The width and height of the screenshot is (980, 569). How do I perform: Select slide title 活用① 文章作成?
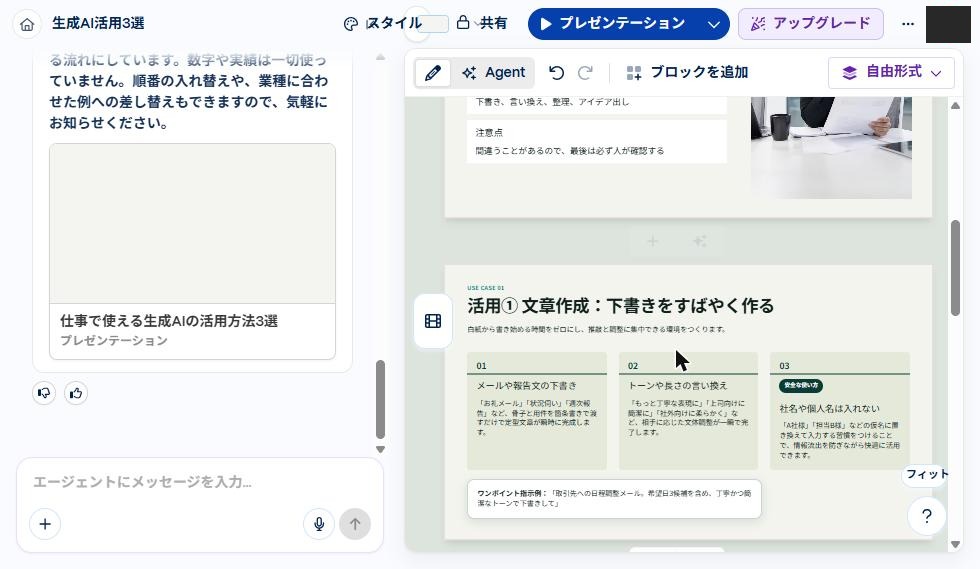pos(621,306)
